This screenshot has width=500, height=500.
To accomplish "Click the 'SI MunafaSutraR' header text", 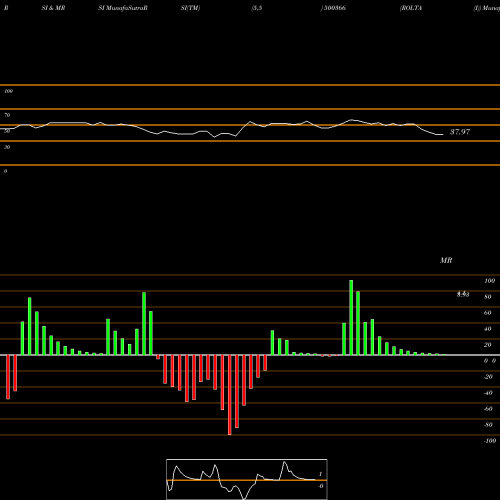I will click(x=123, y=8).
